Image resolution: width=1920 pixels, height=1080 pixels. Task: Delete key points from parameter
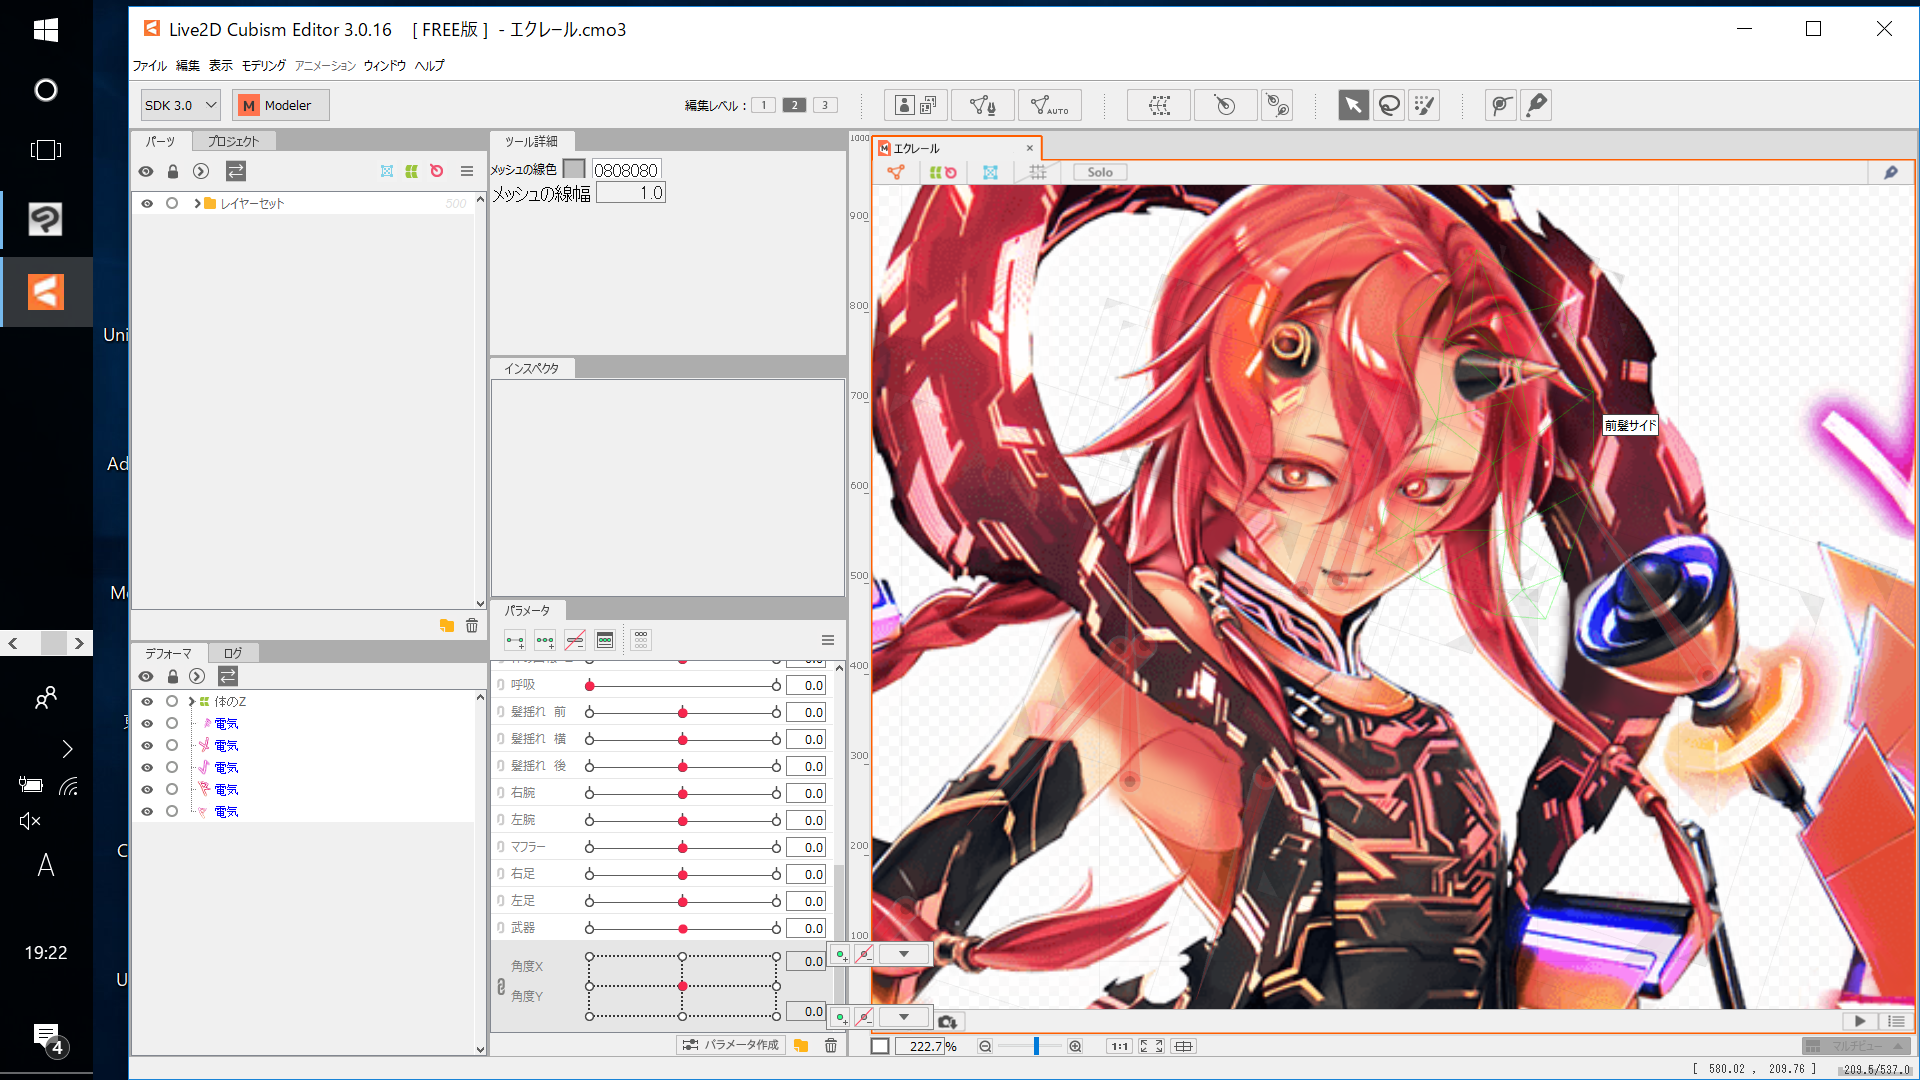click(x=575, y=640)
